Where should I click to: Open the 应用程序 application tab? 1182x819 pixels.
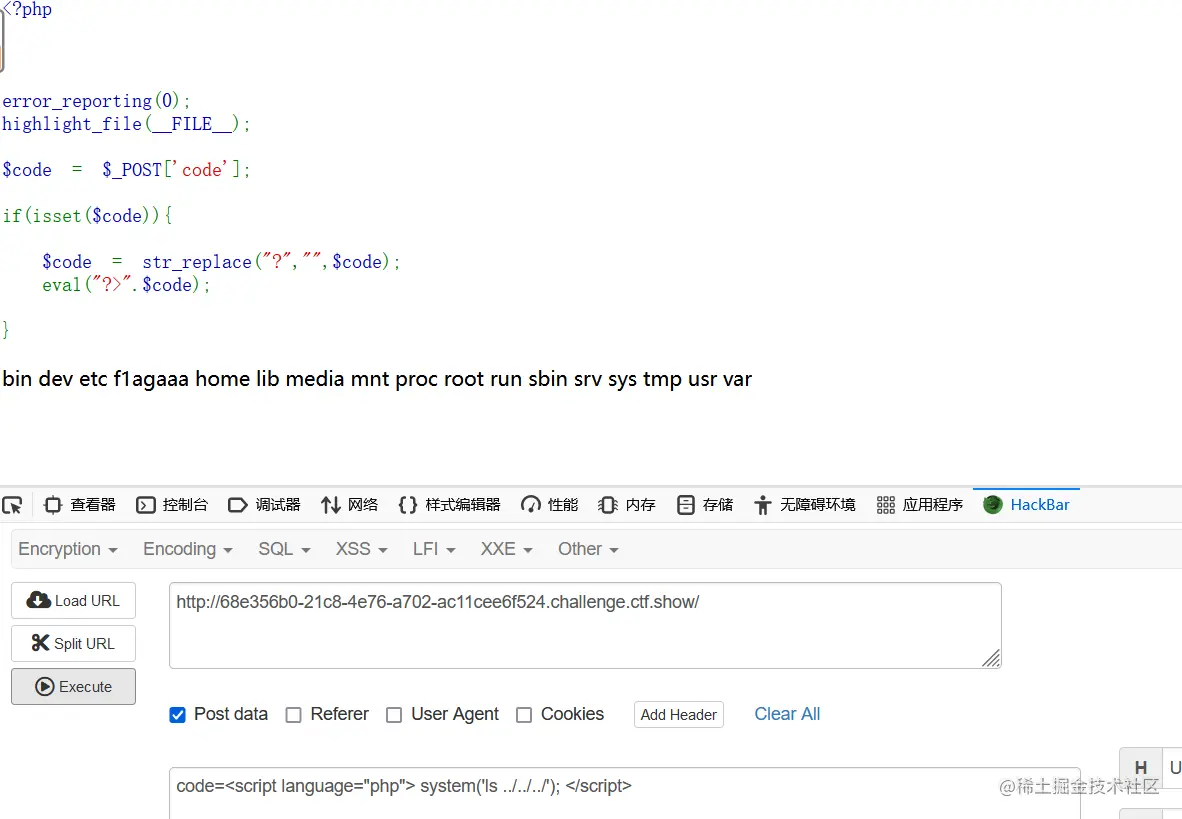click(920, 505)
